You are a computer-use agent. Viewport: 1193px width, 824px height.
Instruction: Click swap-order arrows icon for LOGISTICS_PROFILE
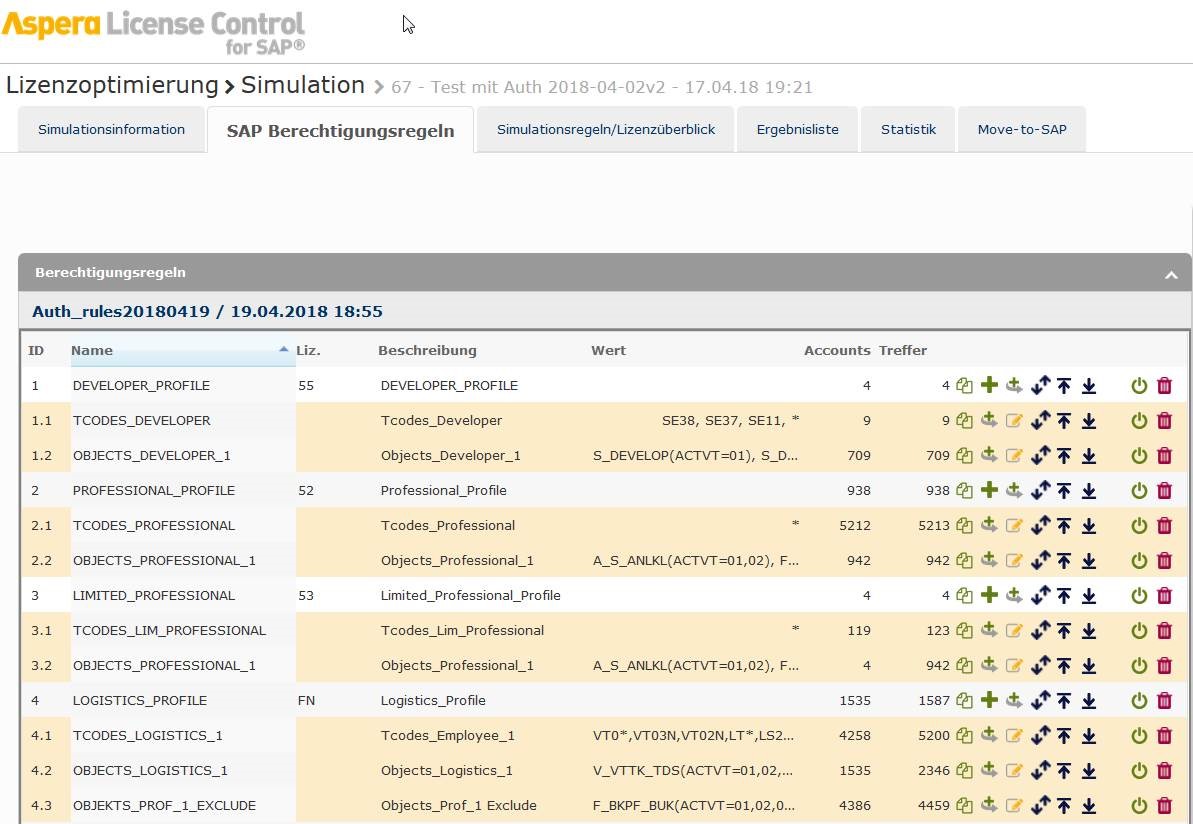click(x=1040, y=701)
